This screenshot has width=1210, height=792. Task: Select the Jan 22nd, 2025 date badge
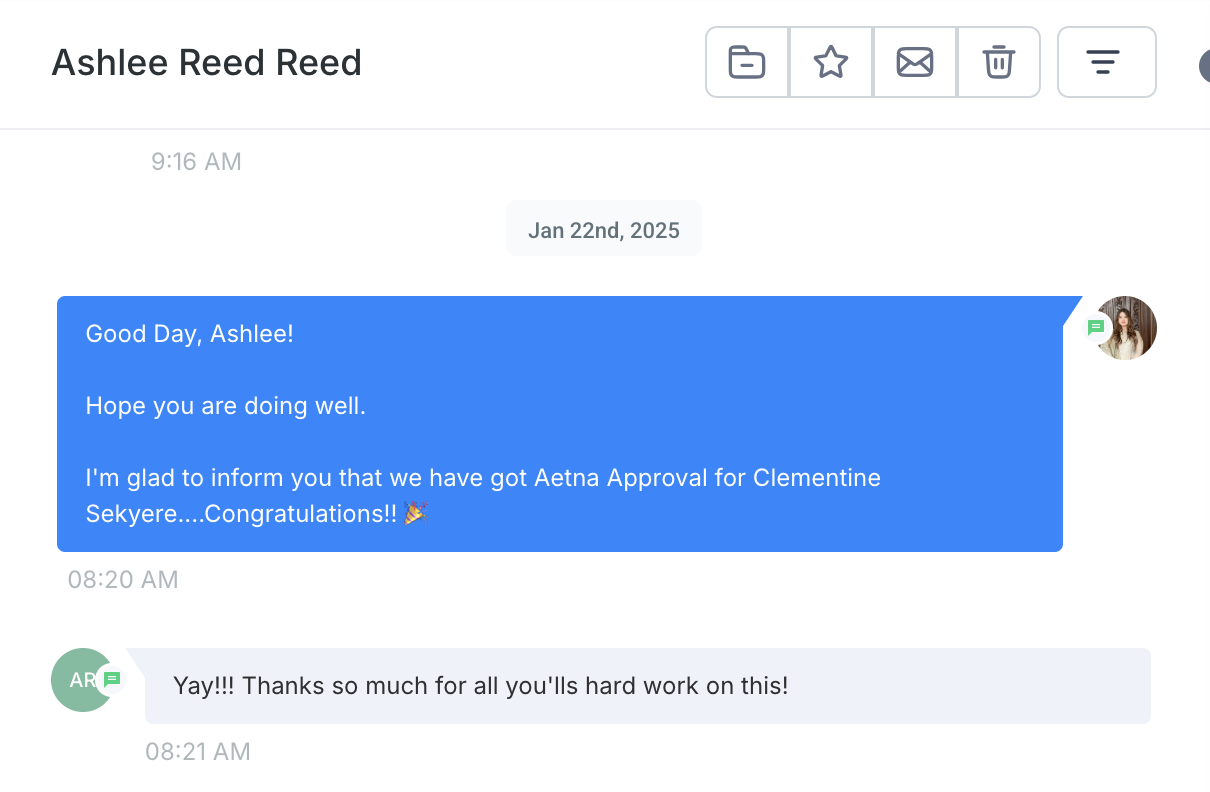603,230
